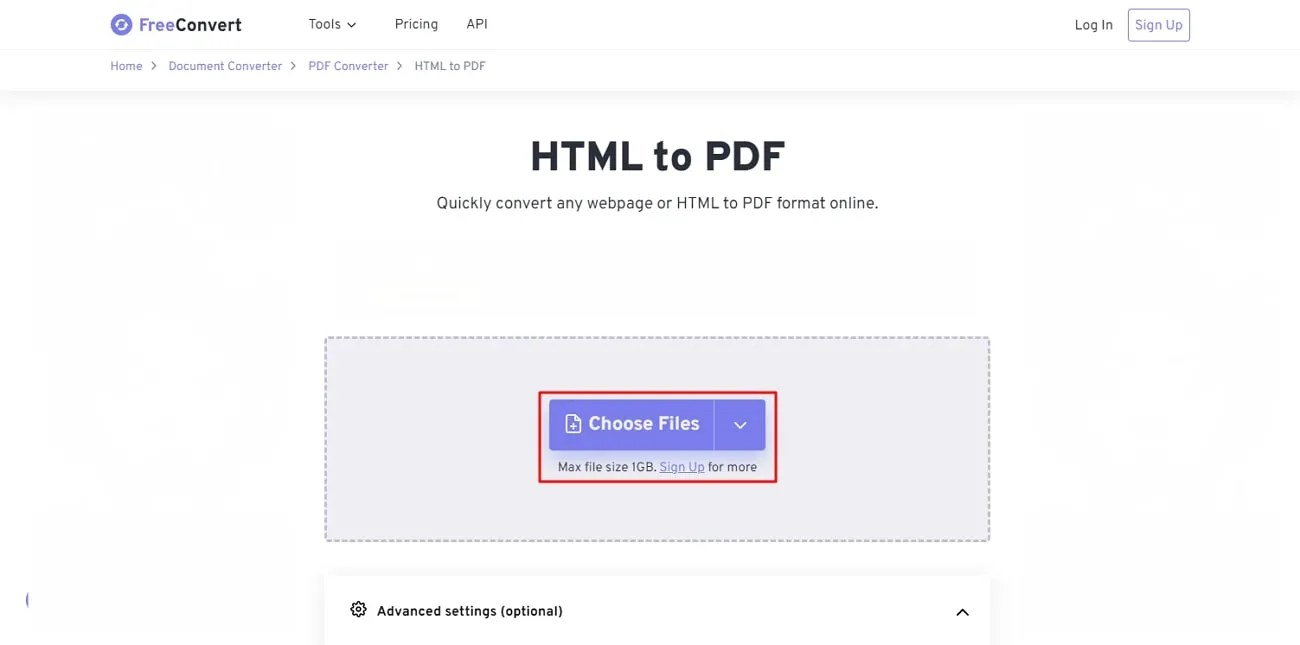Click the collapse chevron beside Advanced settings

pyautogui.click(x=962, y=611)
